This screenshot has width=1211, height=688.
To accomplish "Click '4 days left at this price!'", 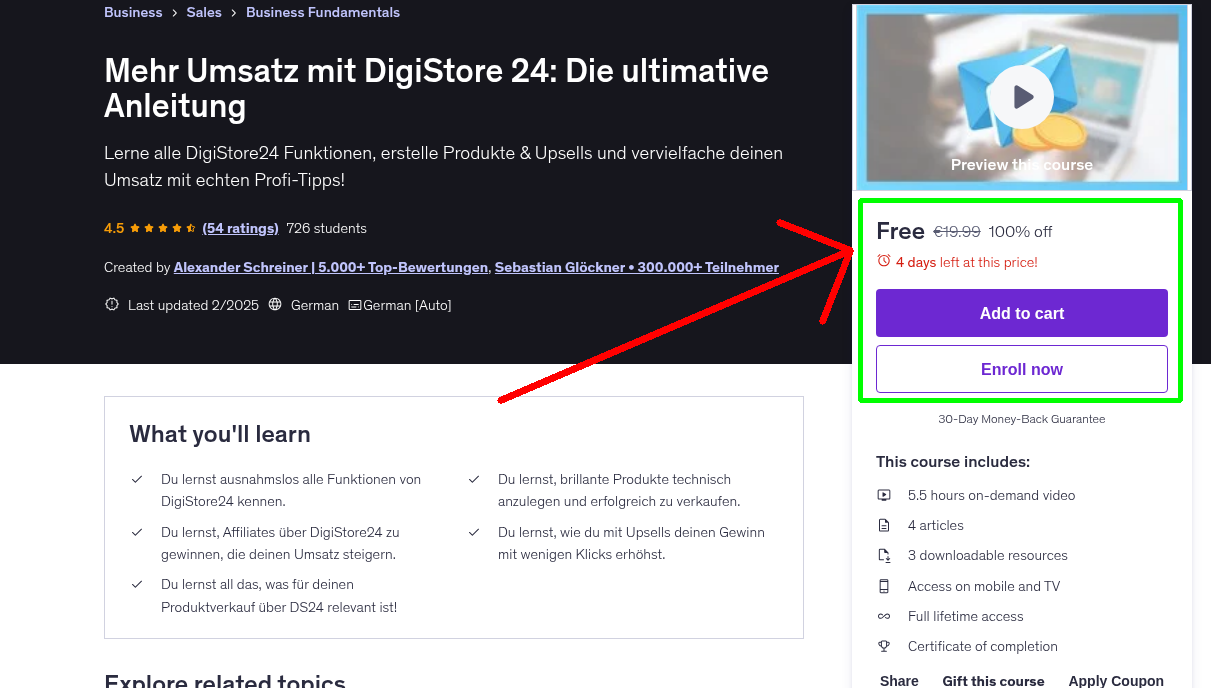I will click(x=967, y=262).
